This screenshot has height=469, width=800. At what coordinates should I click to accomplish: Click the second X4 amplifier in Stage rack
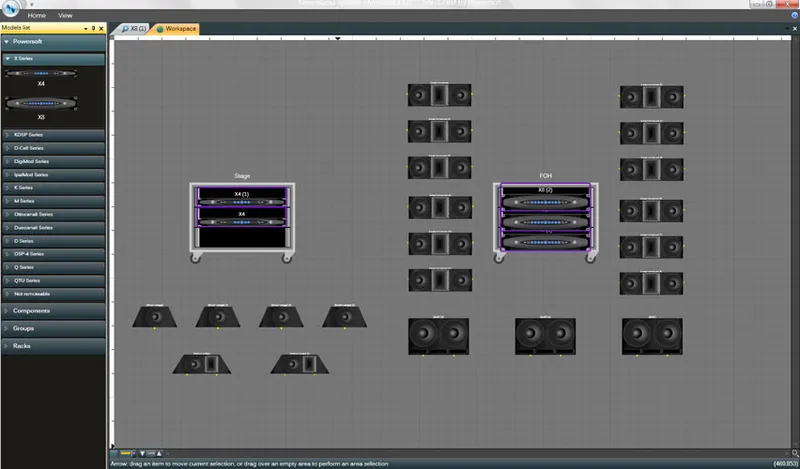(x=242, y=217)
